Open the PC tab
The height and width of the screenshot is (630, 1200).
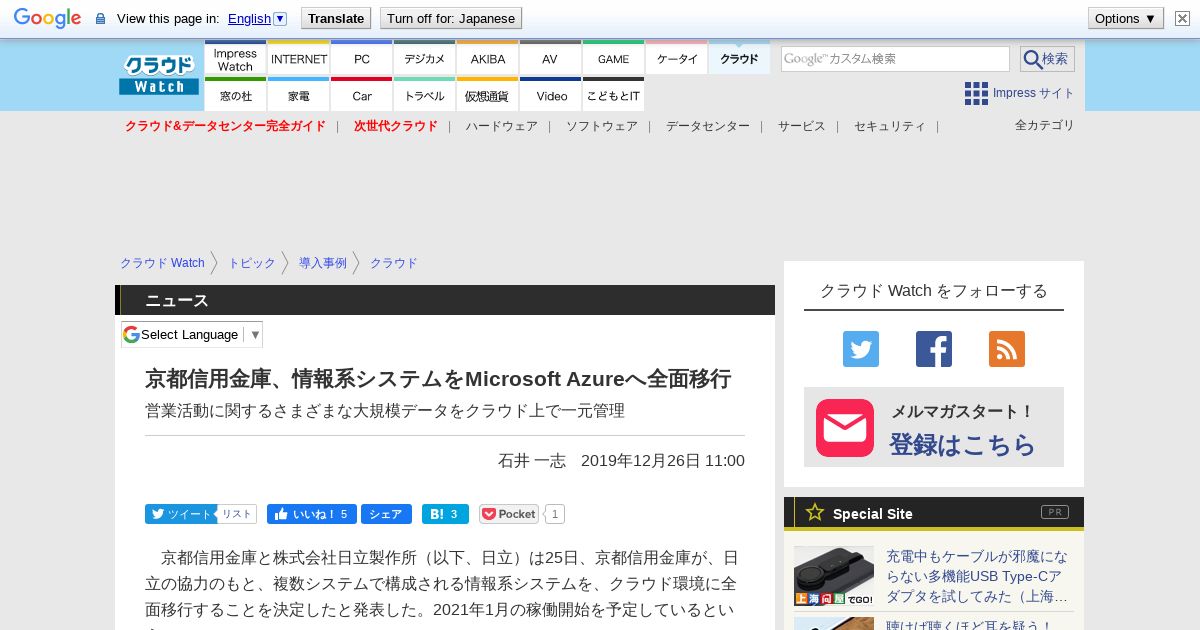(x=362, y=59)
